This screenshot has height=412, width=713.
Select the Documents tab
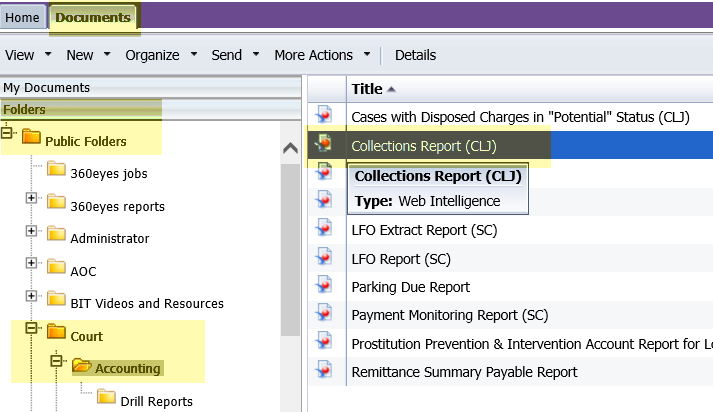pyautogui.click(x=93, y=17)
